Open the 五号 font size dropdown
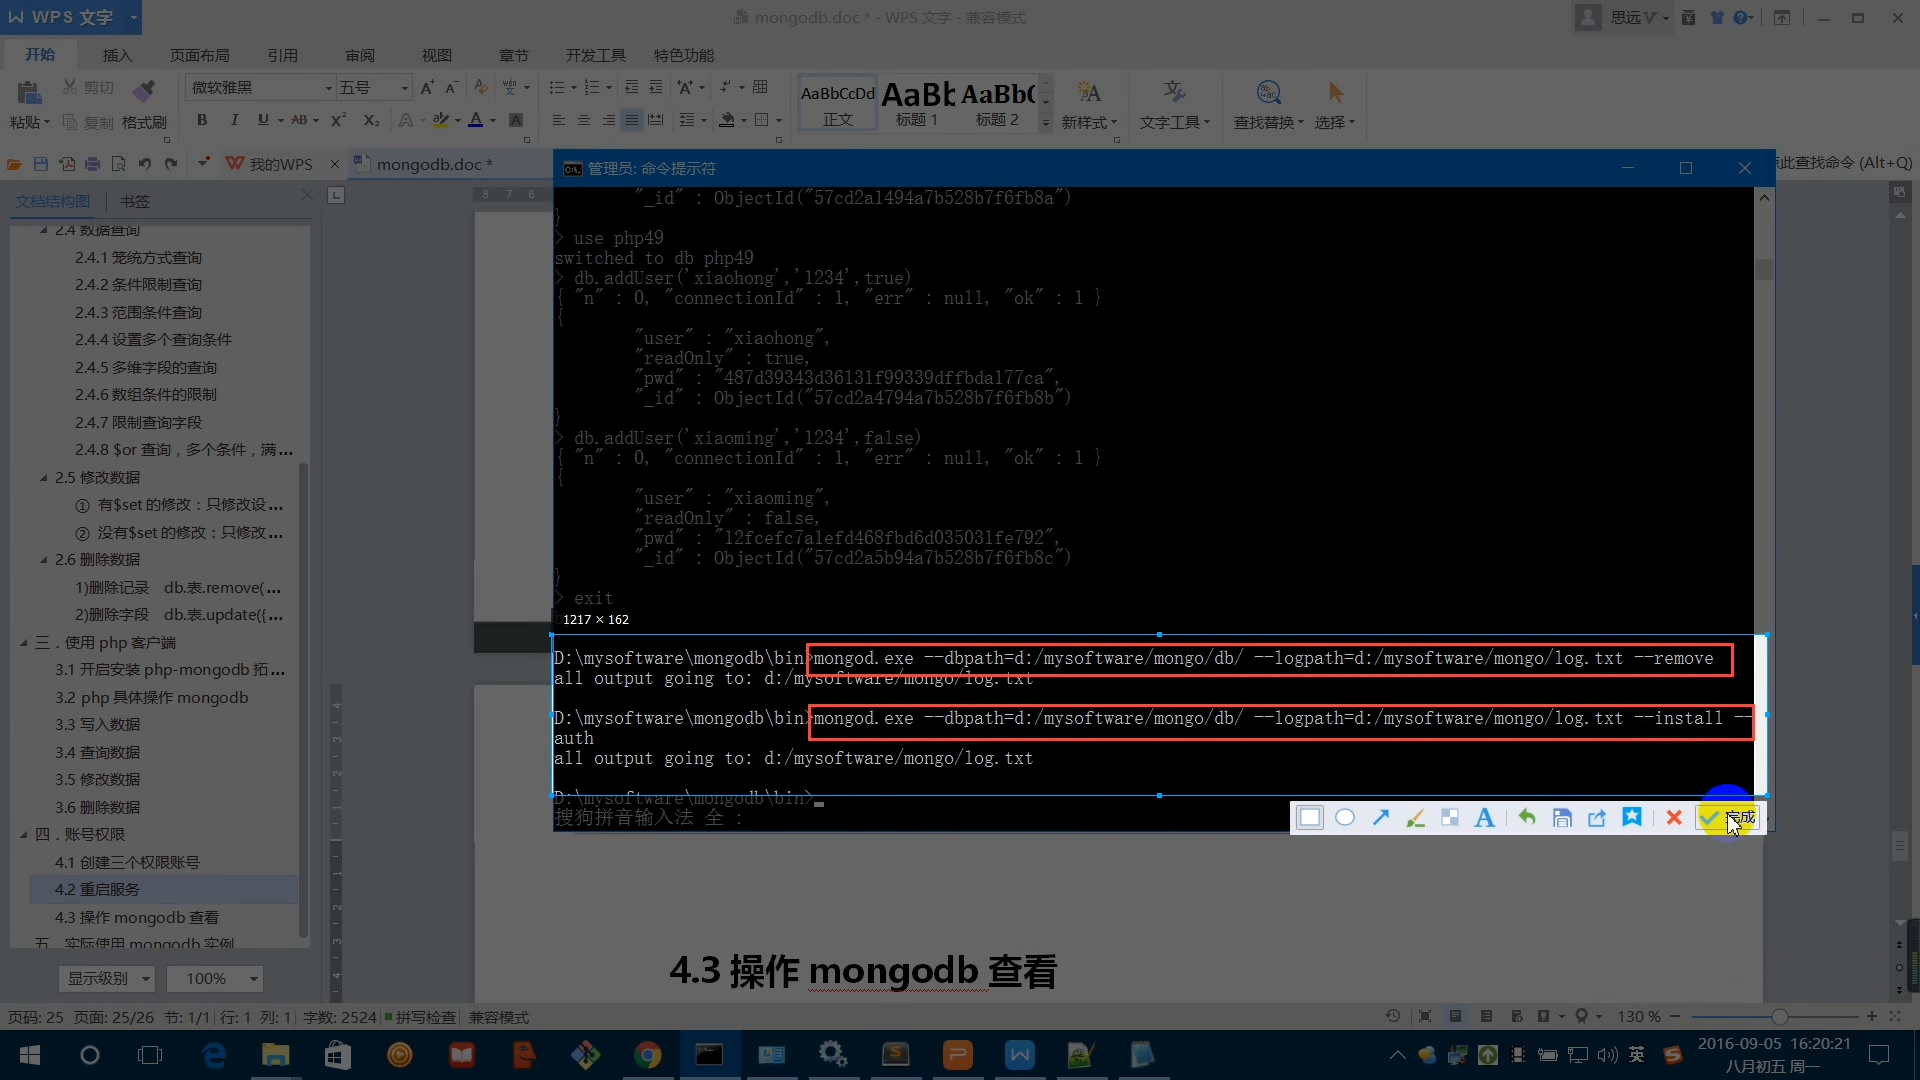1920x1080 pixels. pyautogui.click(x=404, y=88)
